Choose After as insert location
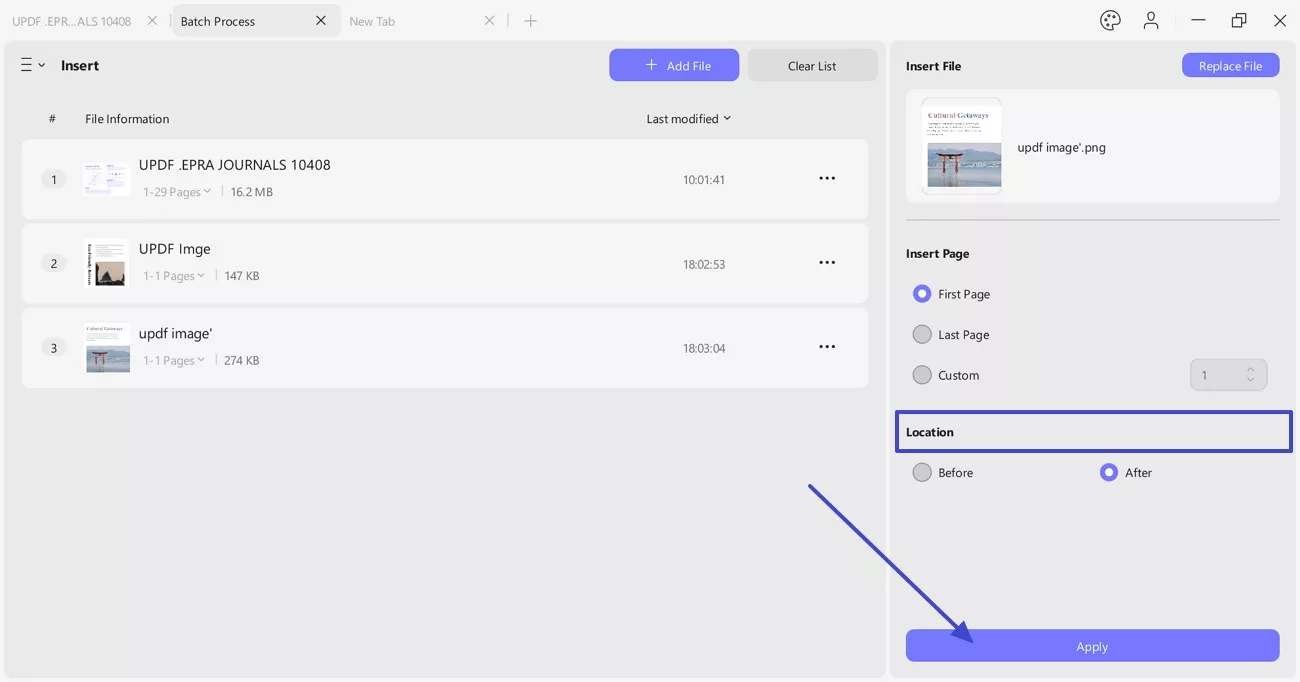Viewport: 1300px width, 682px height. pyautogui.click(x=1108, y=473)
